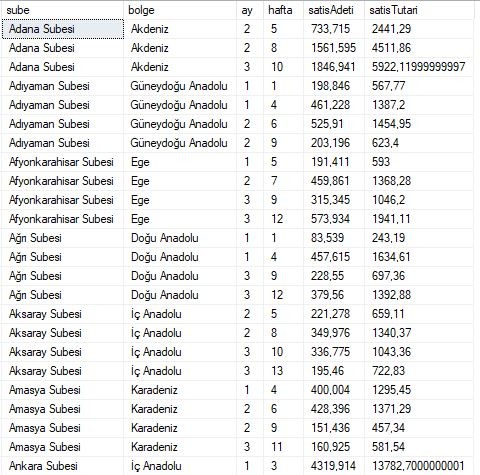Select cell with value 13782,7000000001
Screen dimensions: 480x475
(419, 466)
